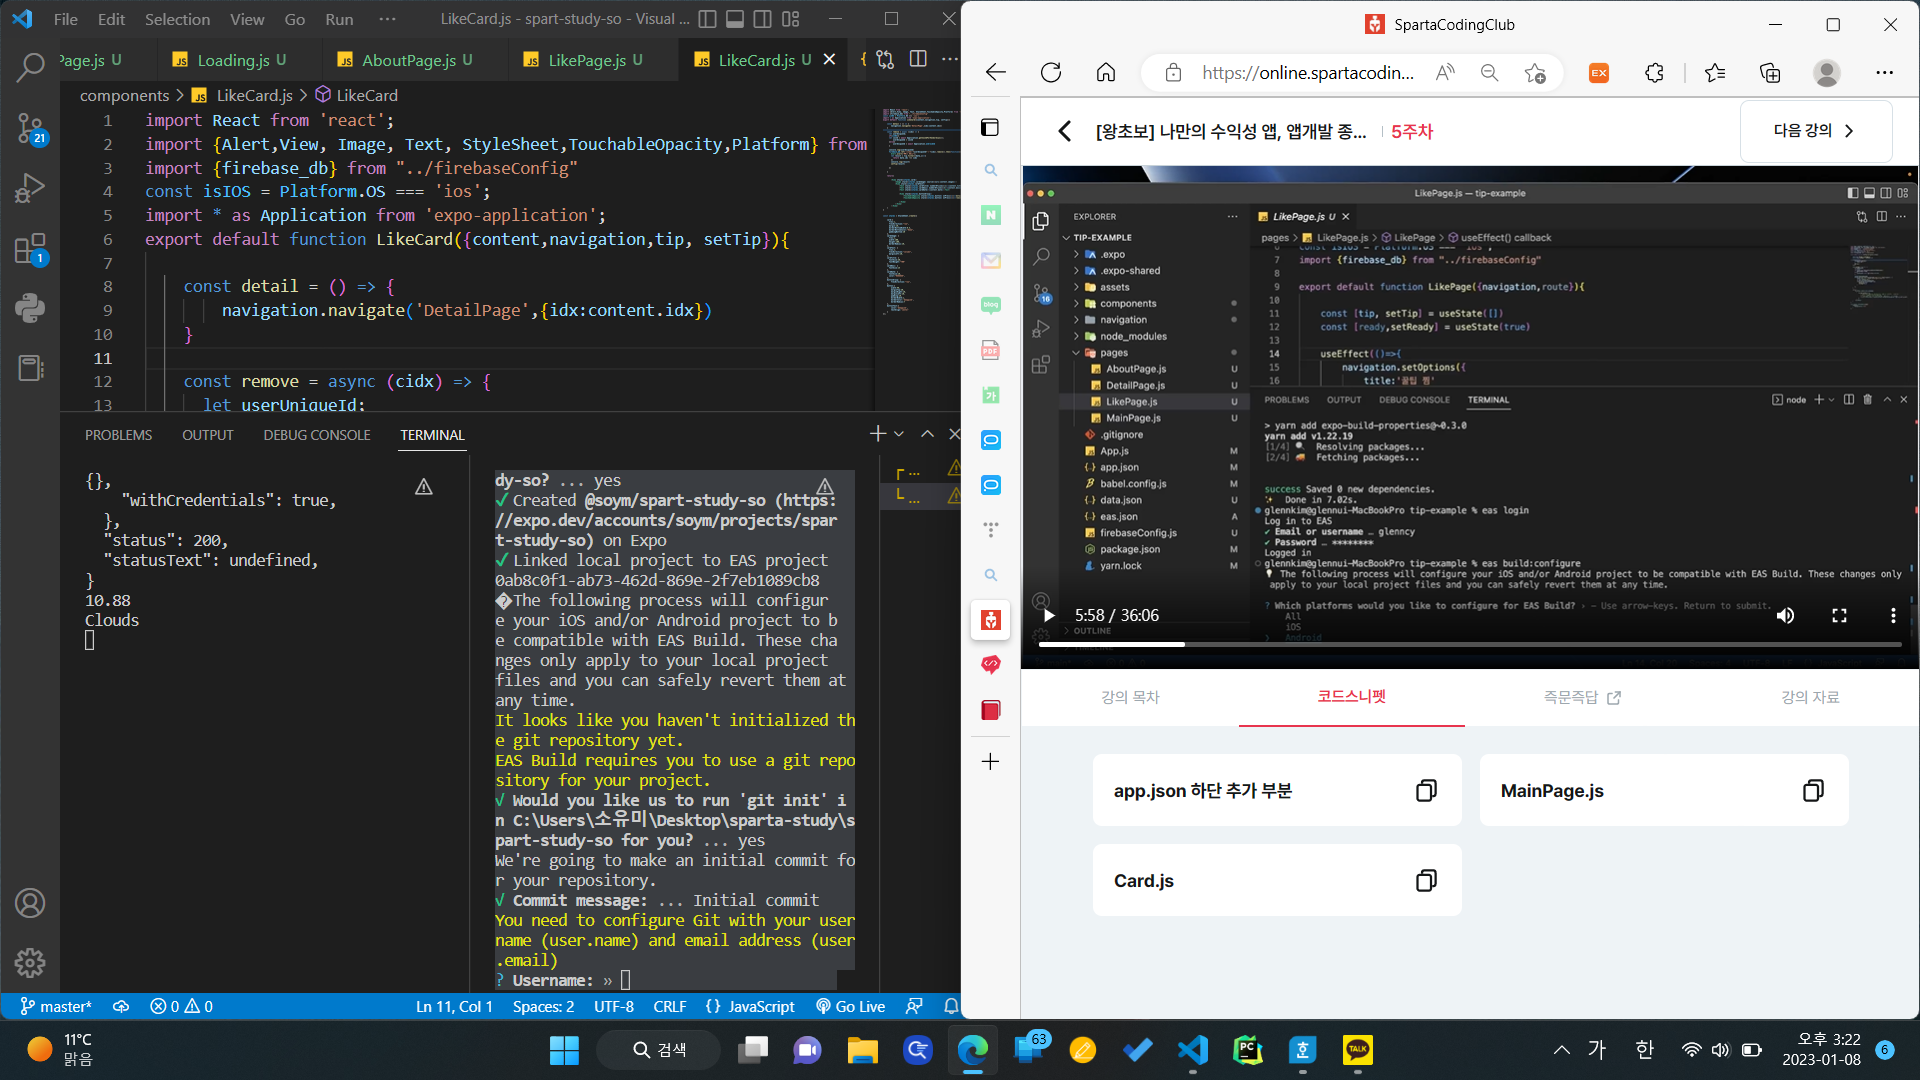Open browser Collections icon
This screenshot has width=1920, height=1080.
[x=1770, y=72]
